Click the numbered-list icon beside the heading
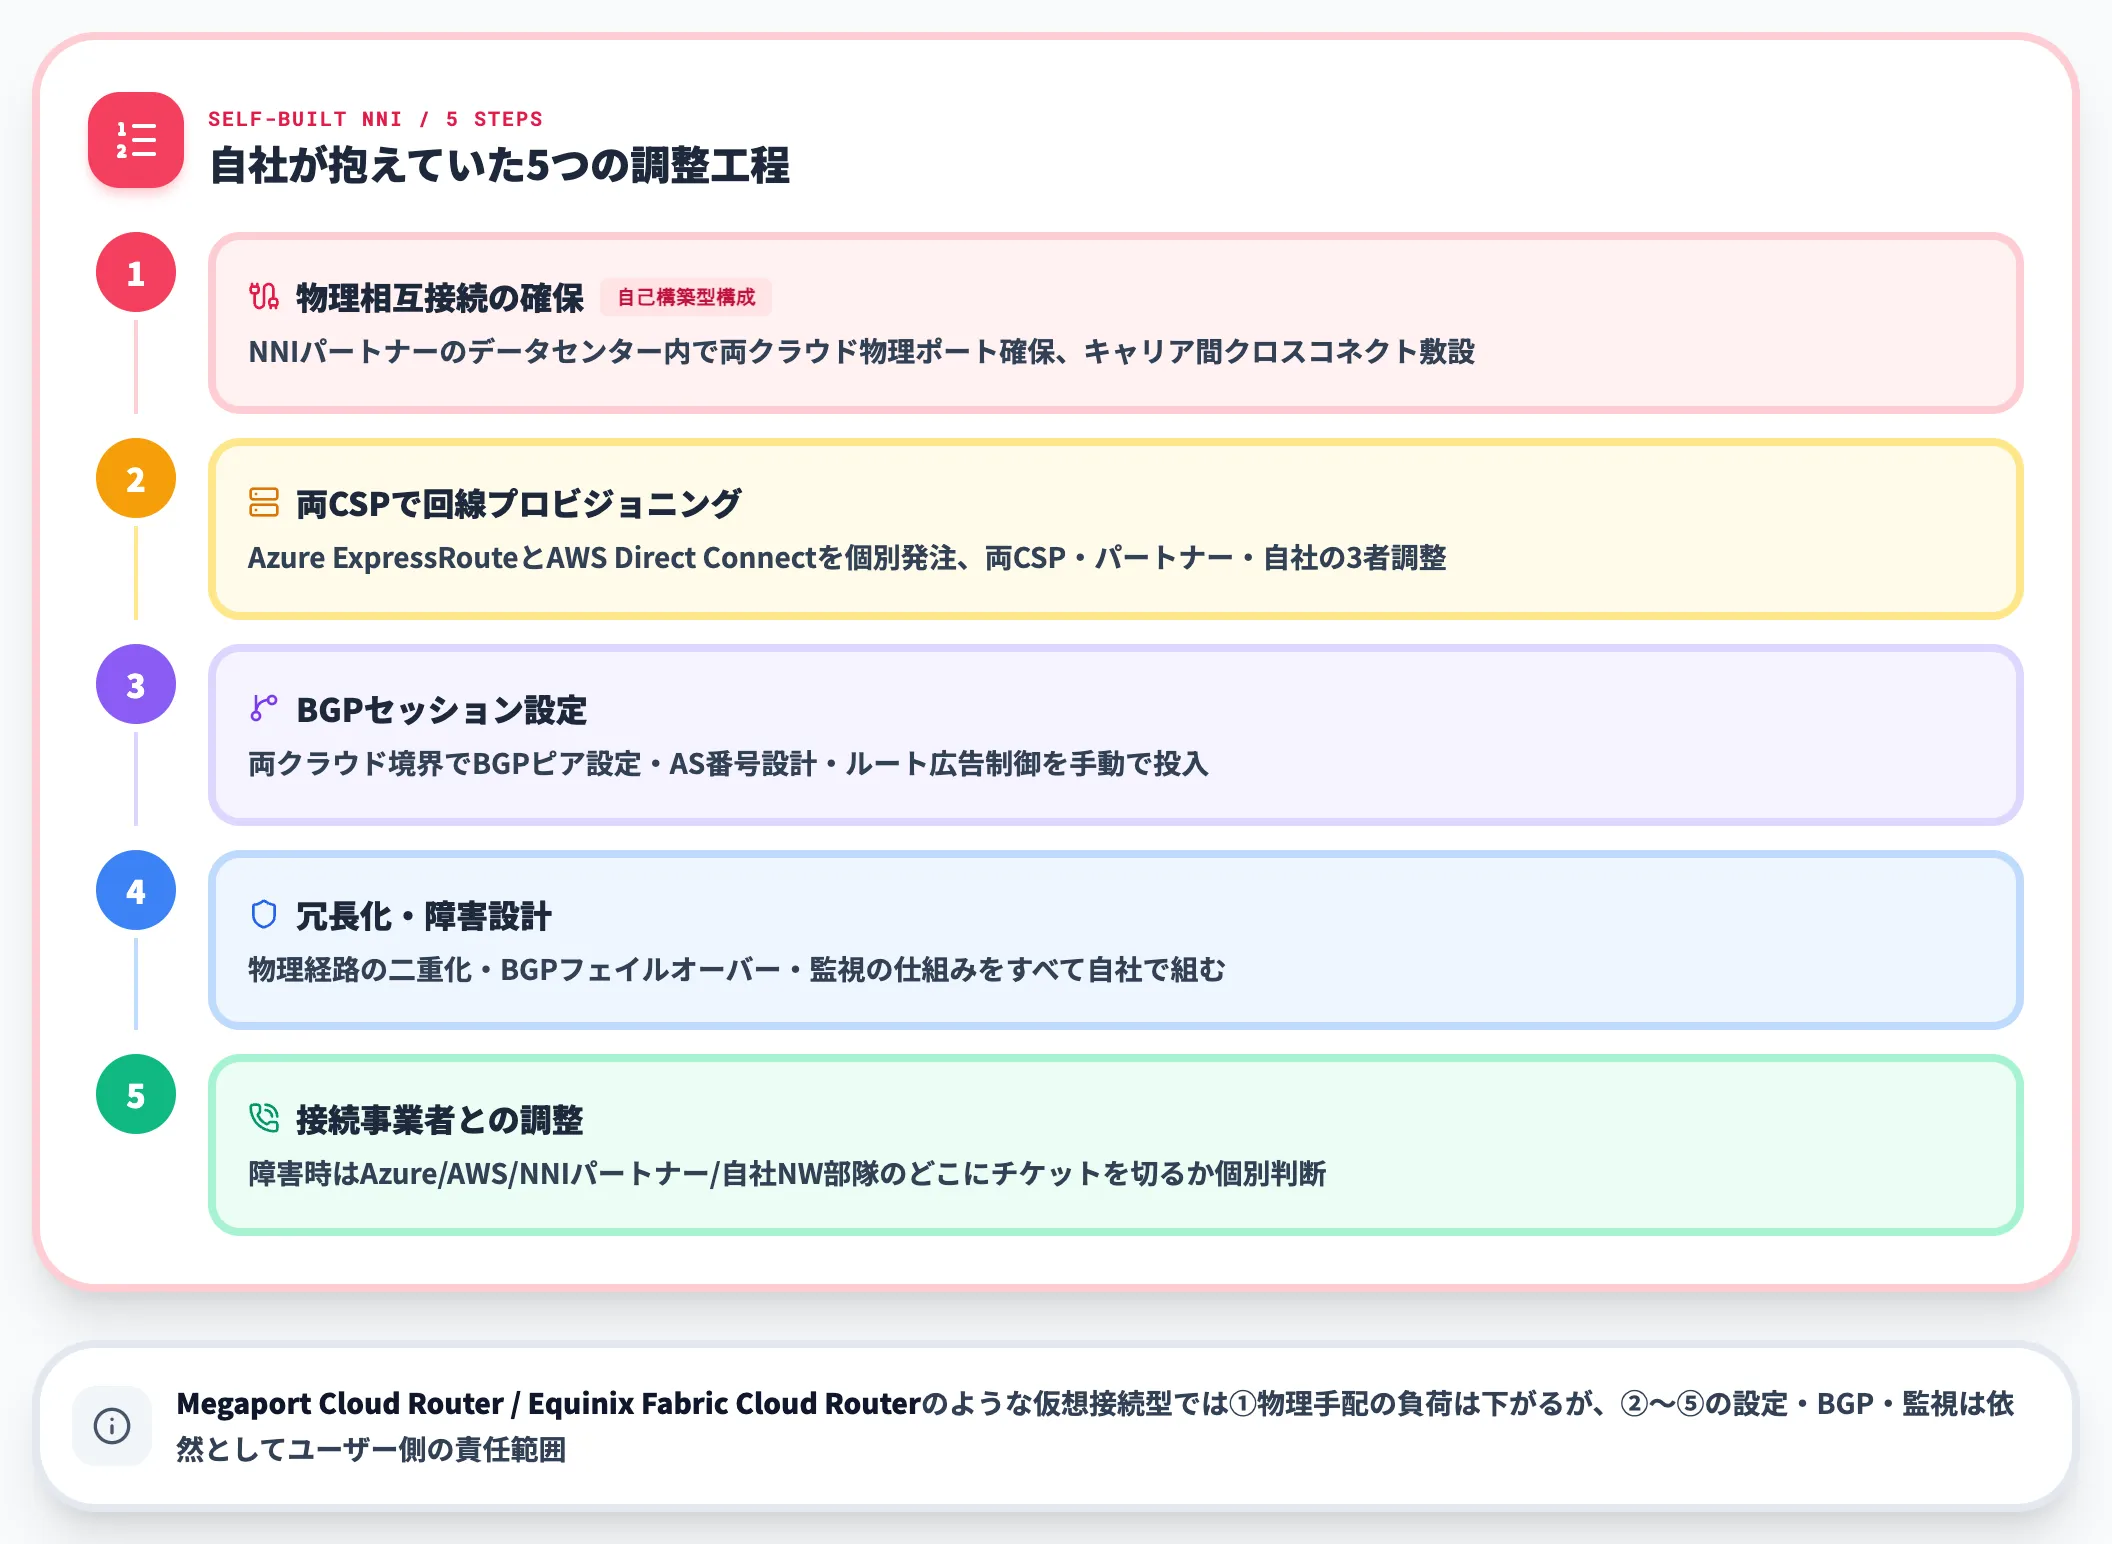The width and height of the screenshot is (2112, 1544). [136, 140]
